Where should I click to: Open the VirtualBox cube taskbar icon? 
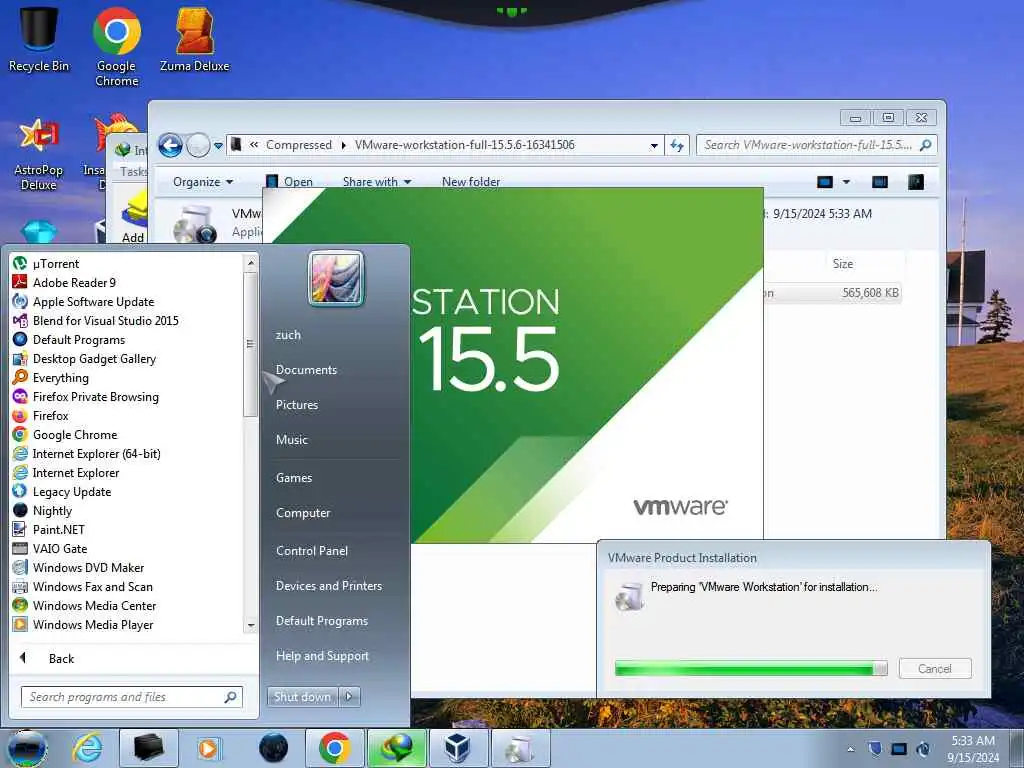458,748
